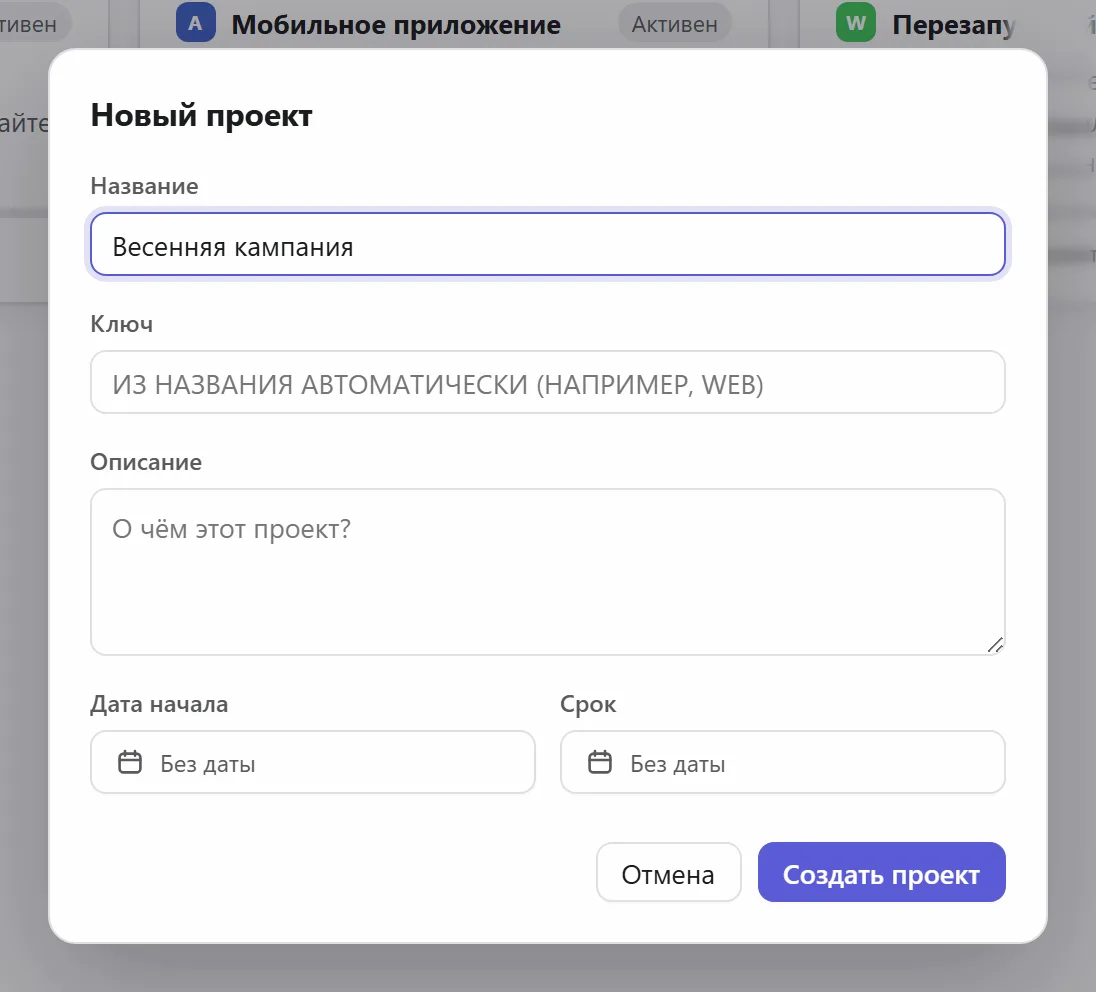Click the Описание textarea
Image resolution: width=1096 pixels, height=992 pixels.
(547, 572)
